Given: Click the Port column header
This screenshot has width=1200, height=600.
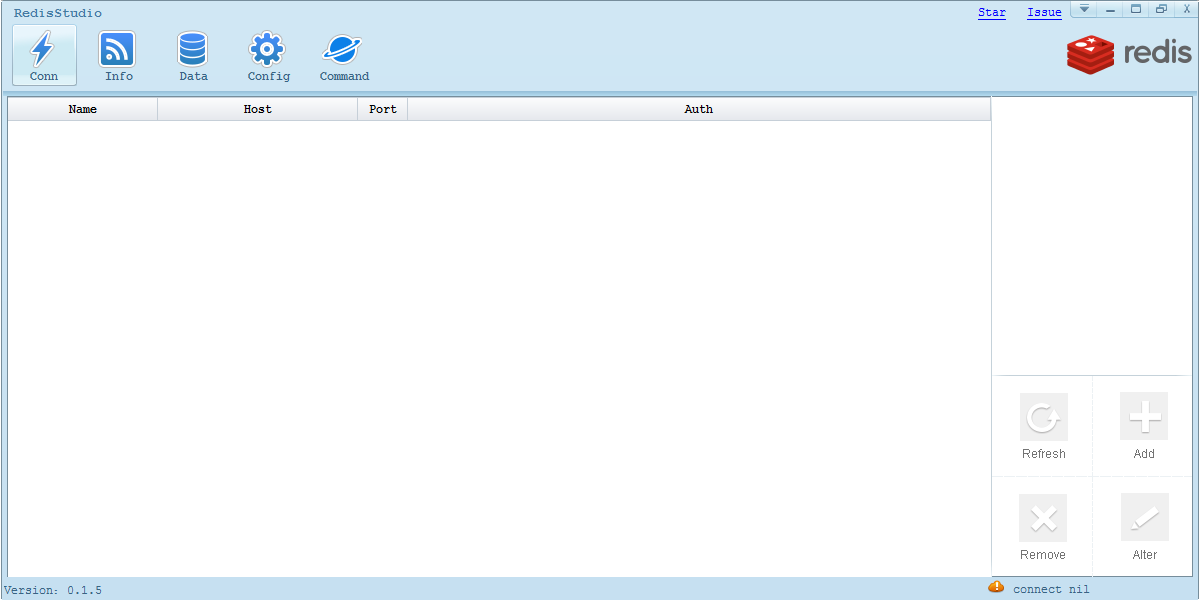Looking at the screenshot, I should [x=383, y=109].
